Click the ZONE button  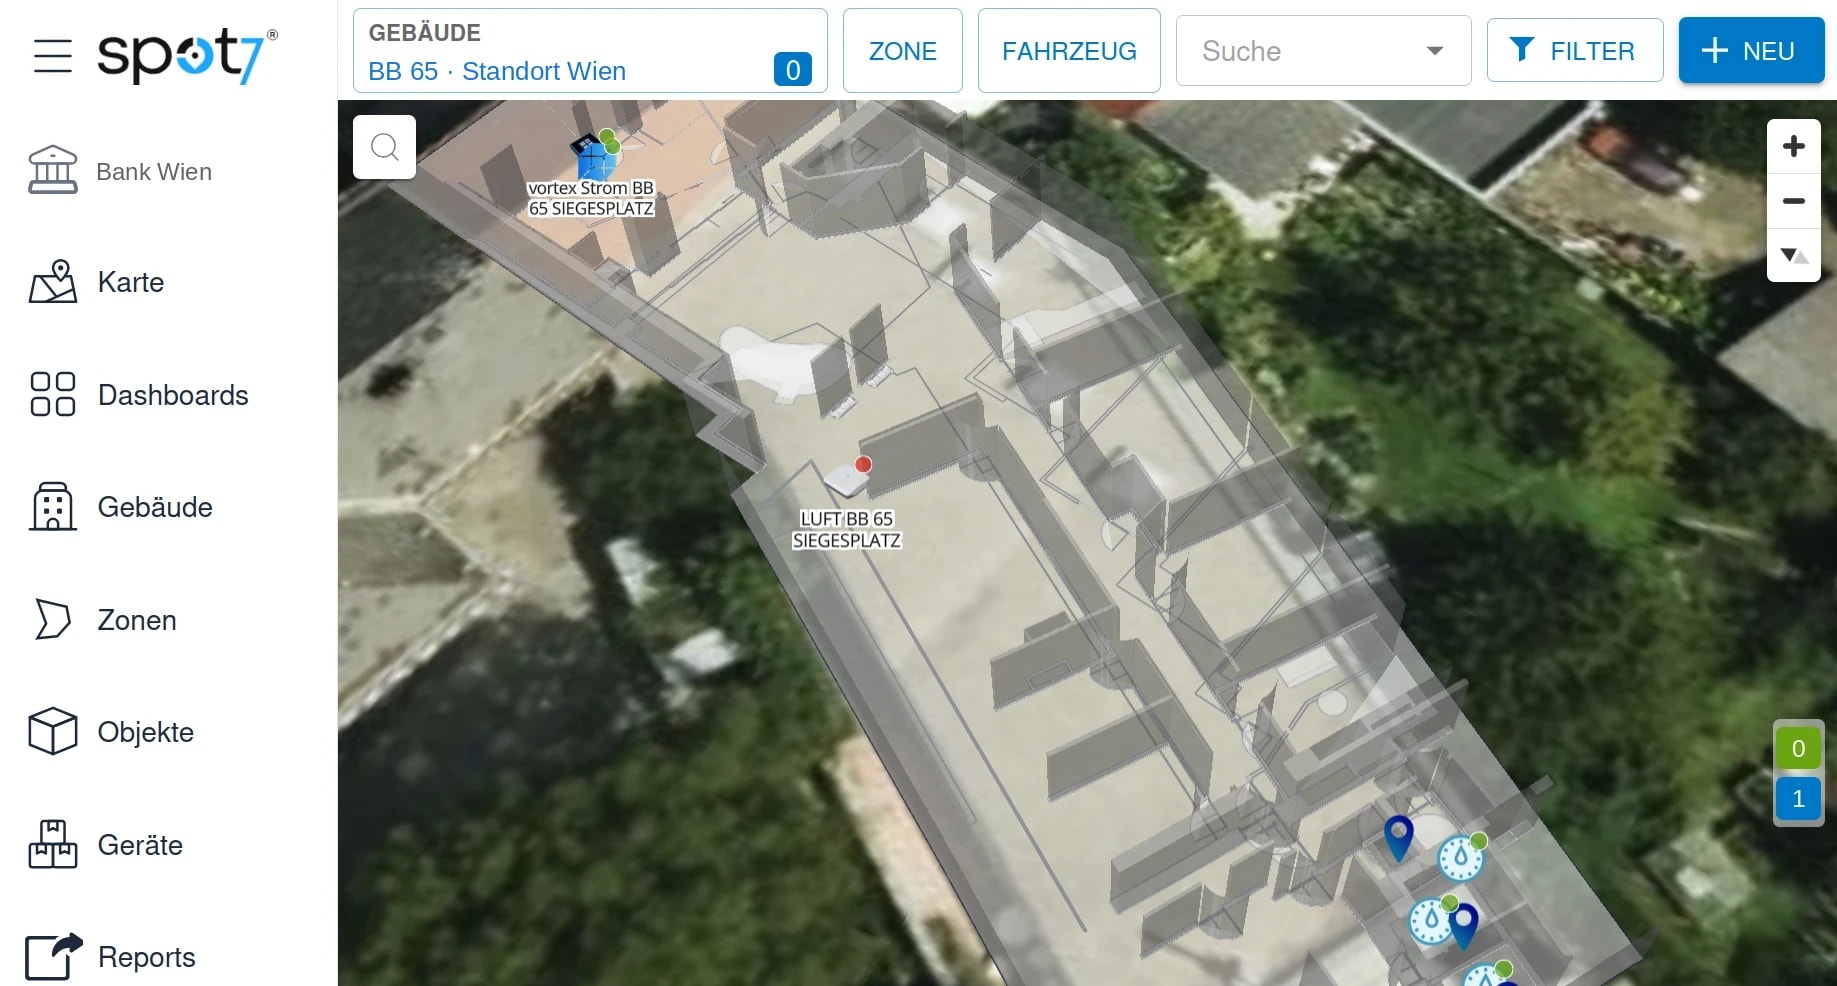pos(902,51)
